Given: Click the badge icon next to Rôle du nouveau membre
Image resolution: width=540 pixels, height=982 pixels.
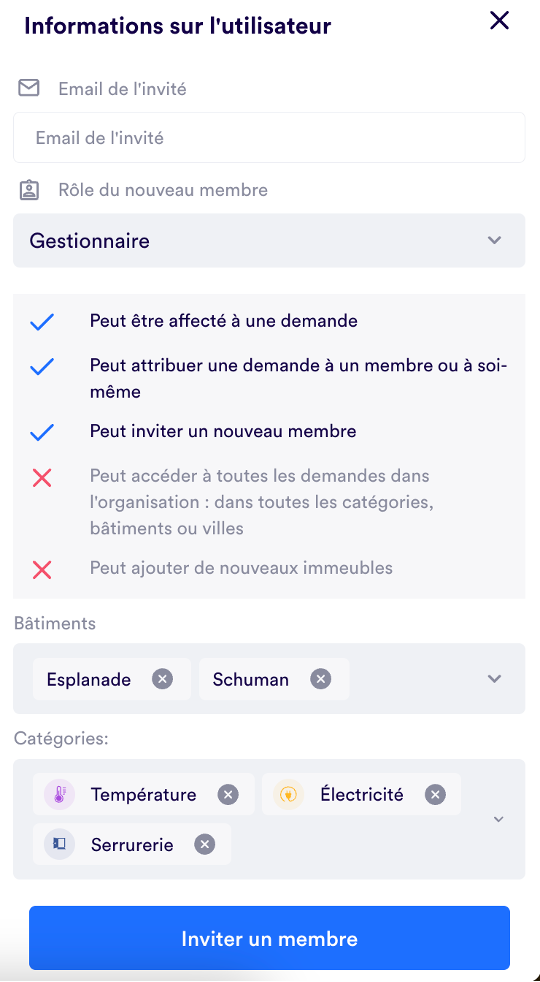Looking at the screenshot, I should tap(29, 190).
